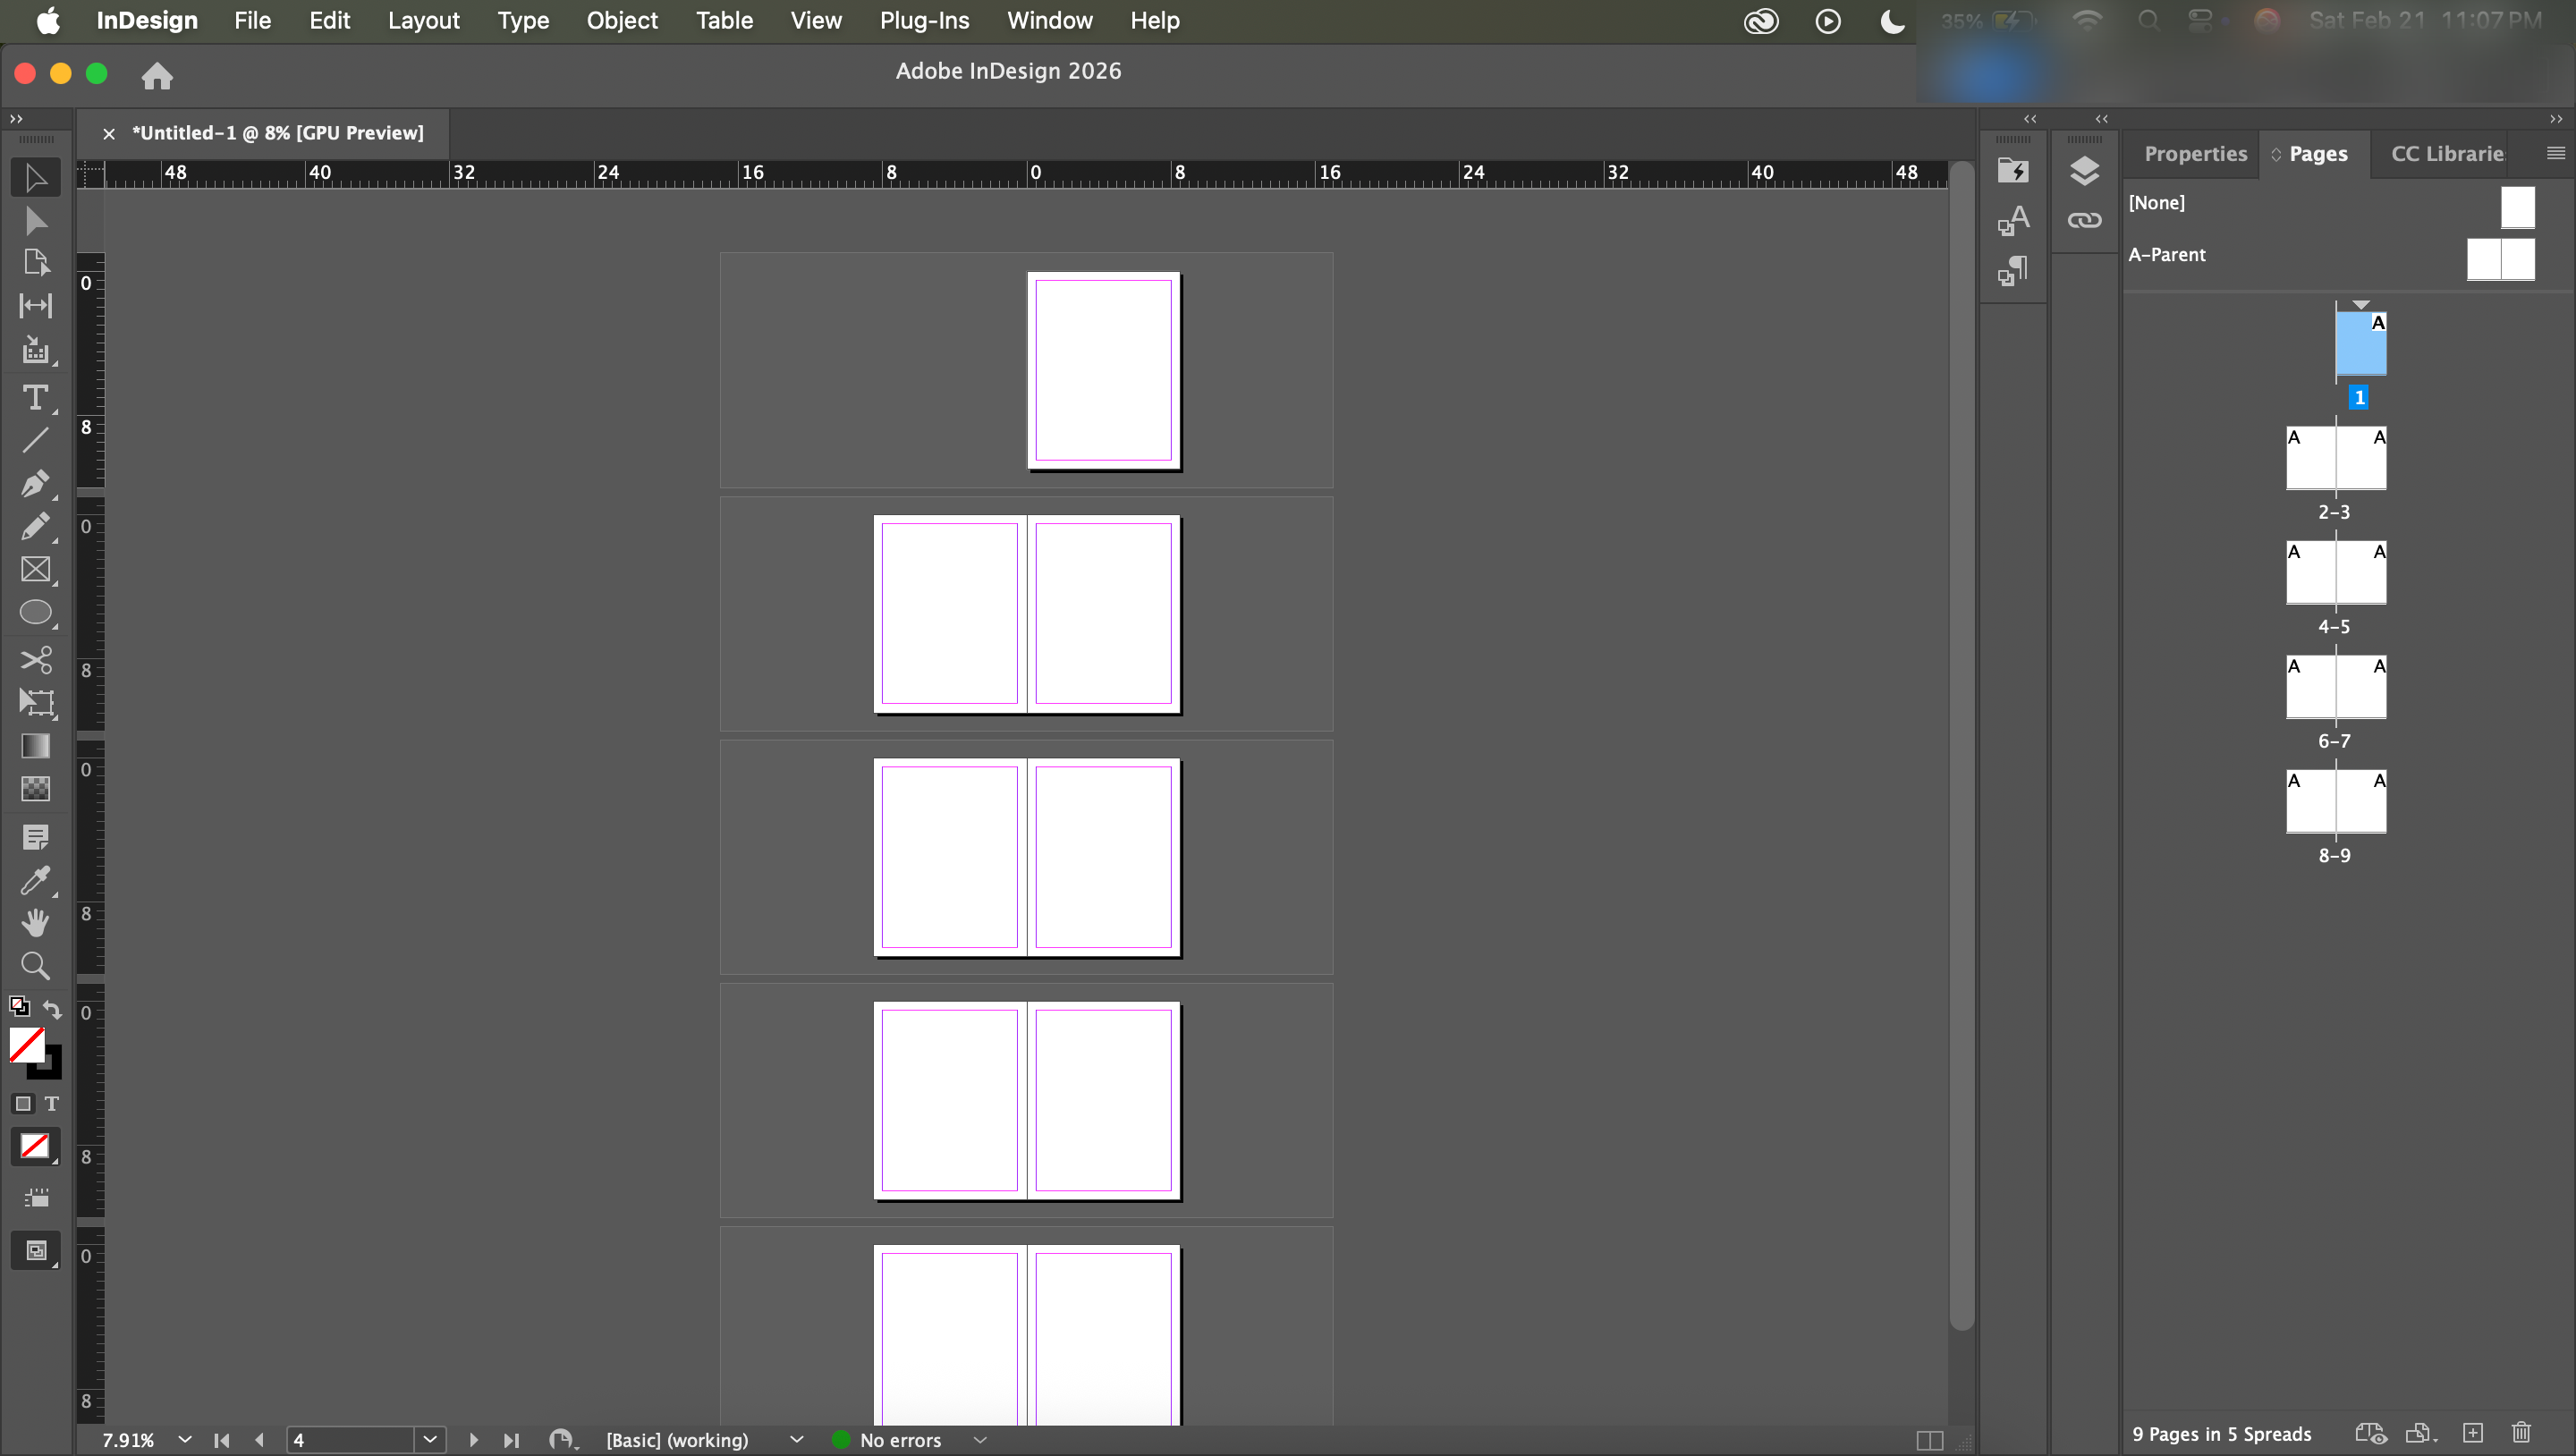The width and height of the screenshot is (2576, 1456).
Task: Open the Links panel icon
Action: pos(2084,220)
